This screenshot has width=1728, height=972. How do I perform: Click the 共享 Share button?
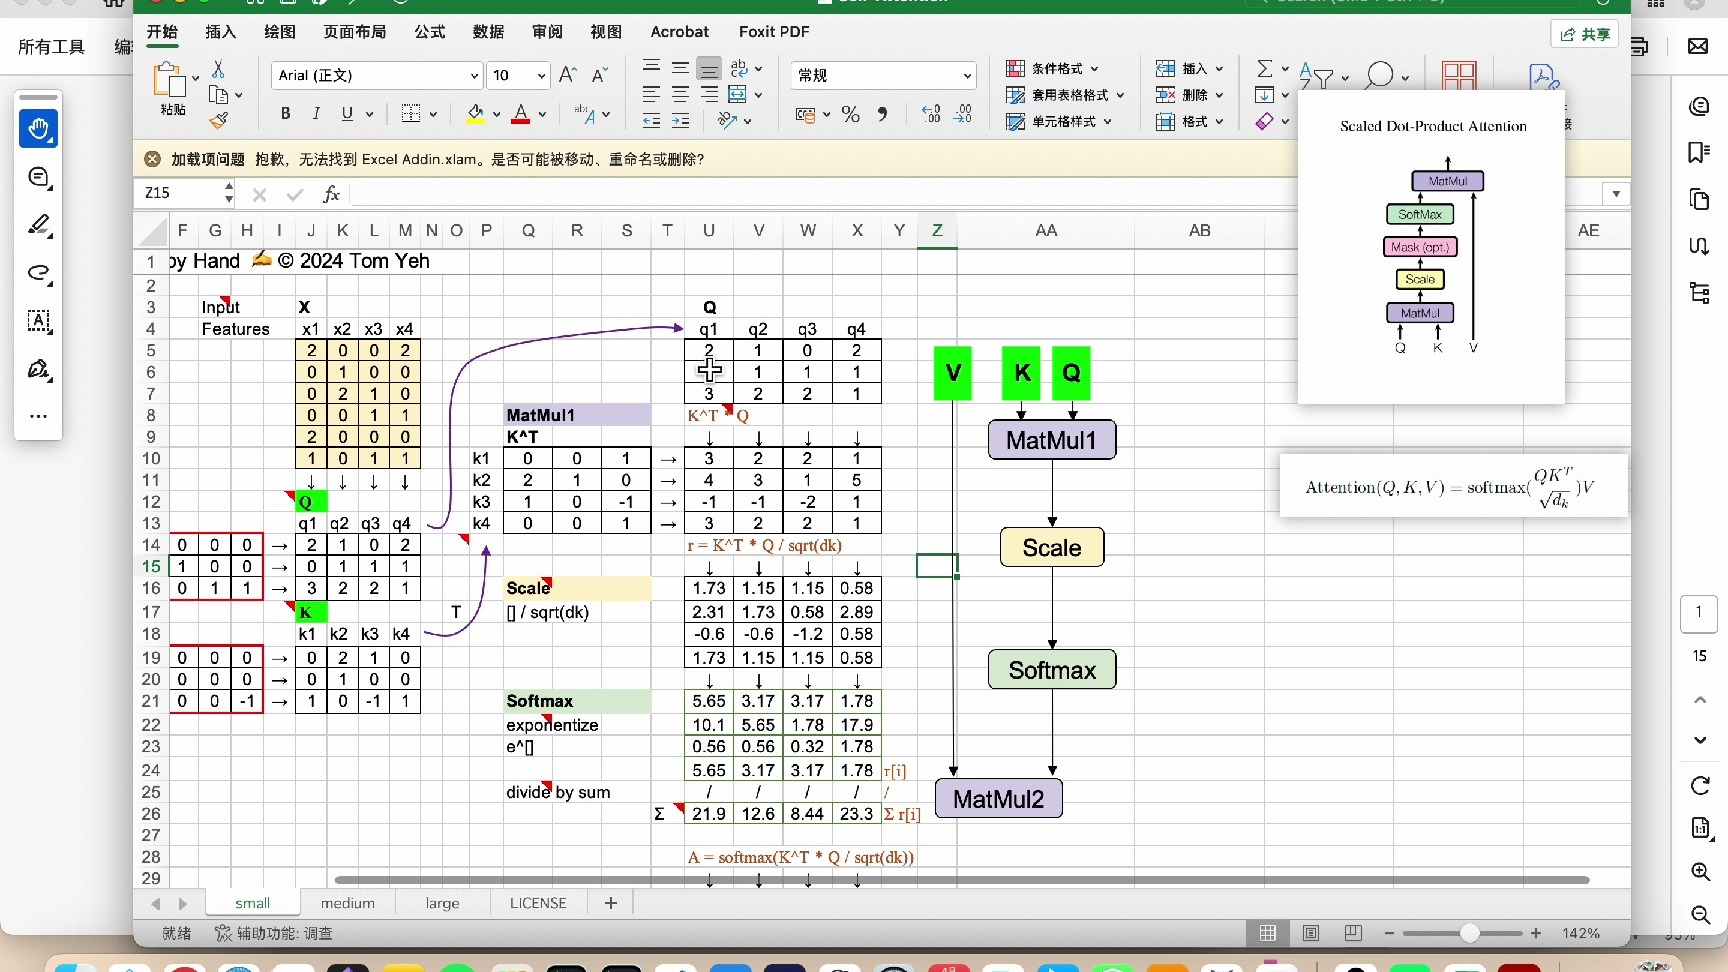pyautogui.click(x=1586, y=34)
